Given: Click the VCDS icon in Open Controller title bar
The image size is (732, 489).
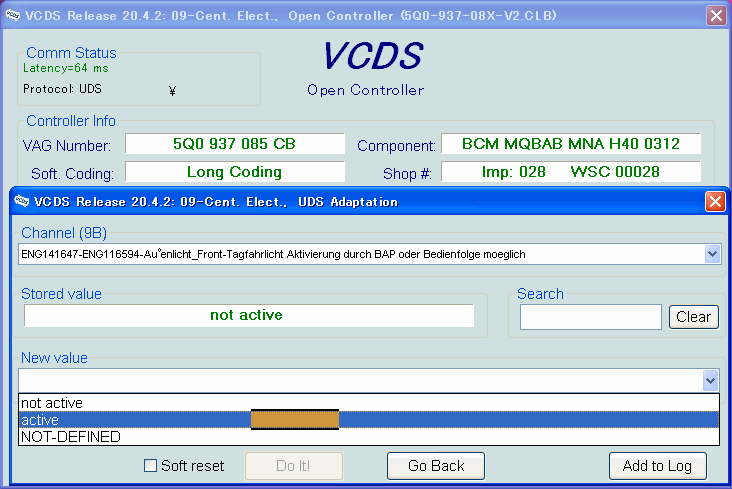Looking at the screenshot, I should click(x=13, y=15).
